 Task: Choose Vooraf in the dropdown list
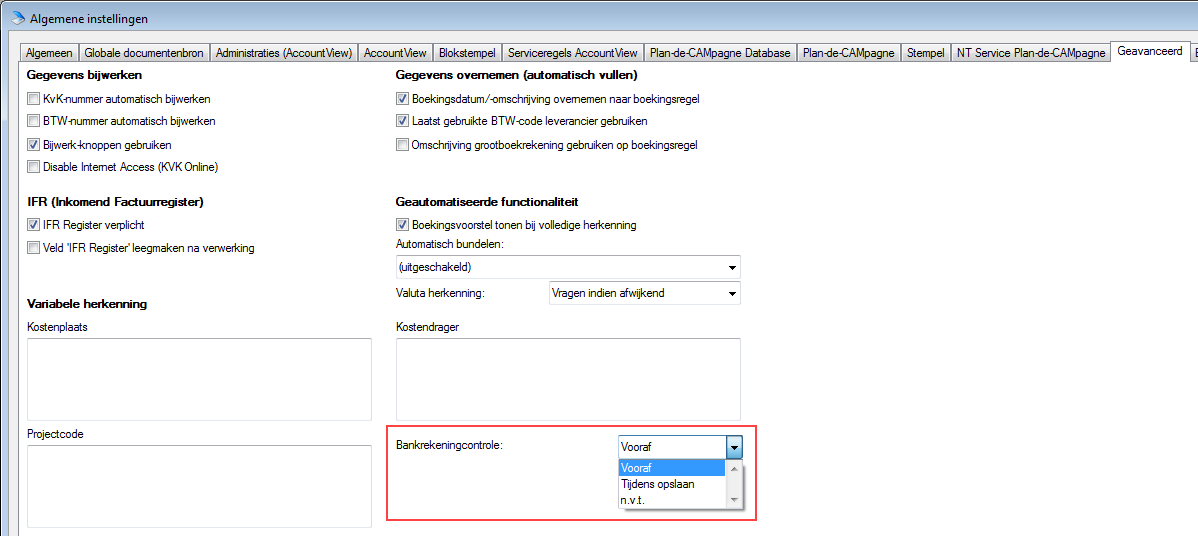coord(671,468)
